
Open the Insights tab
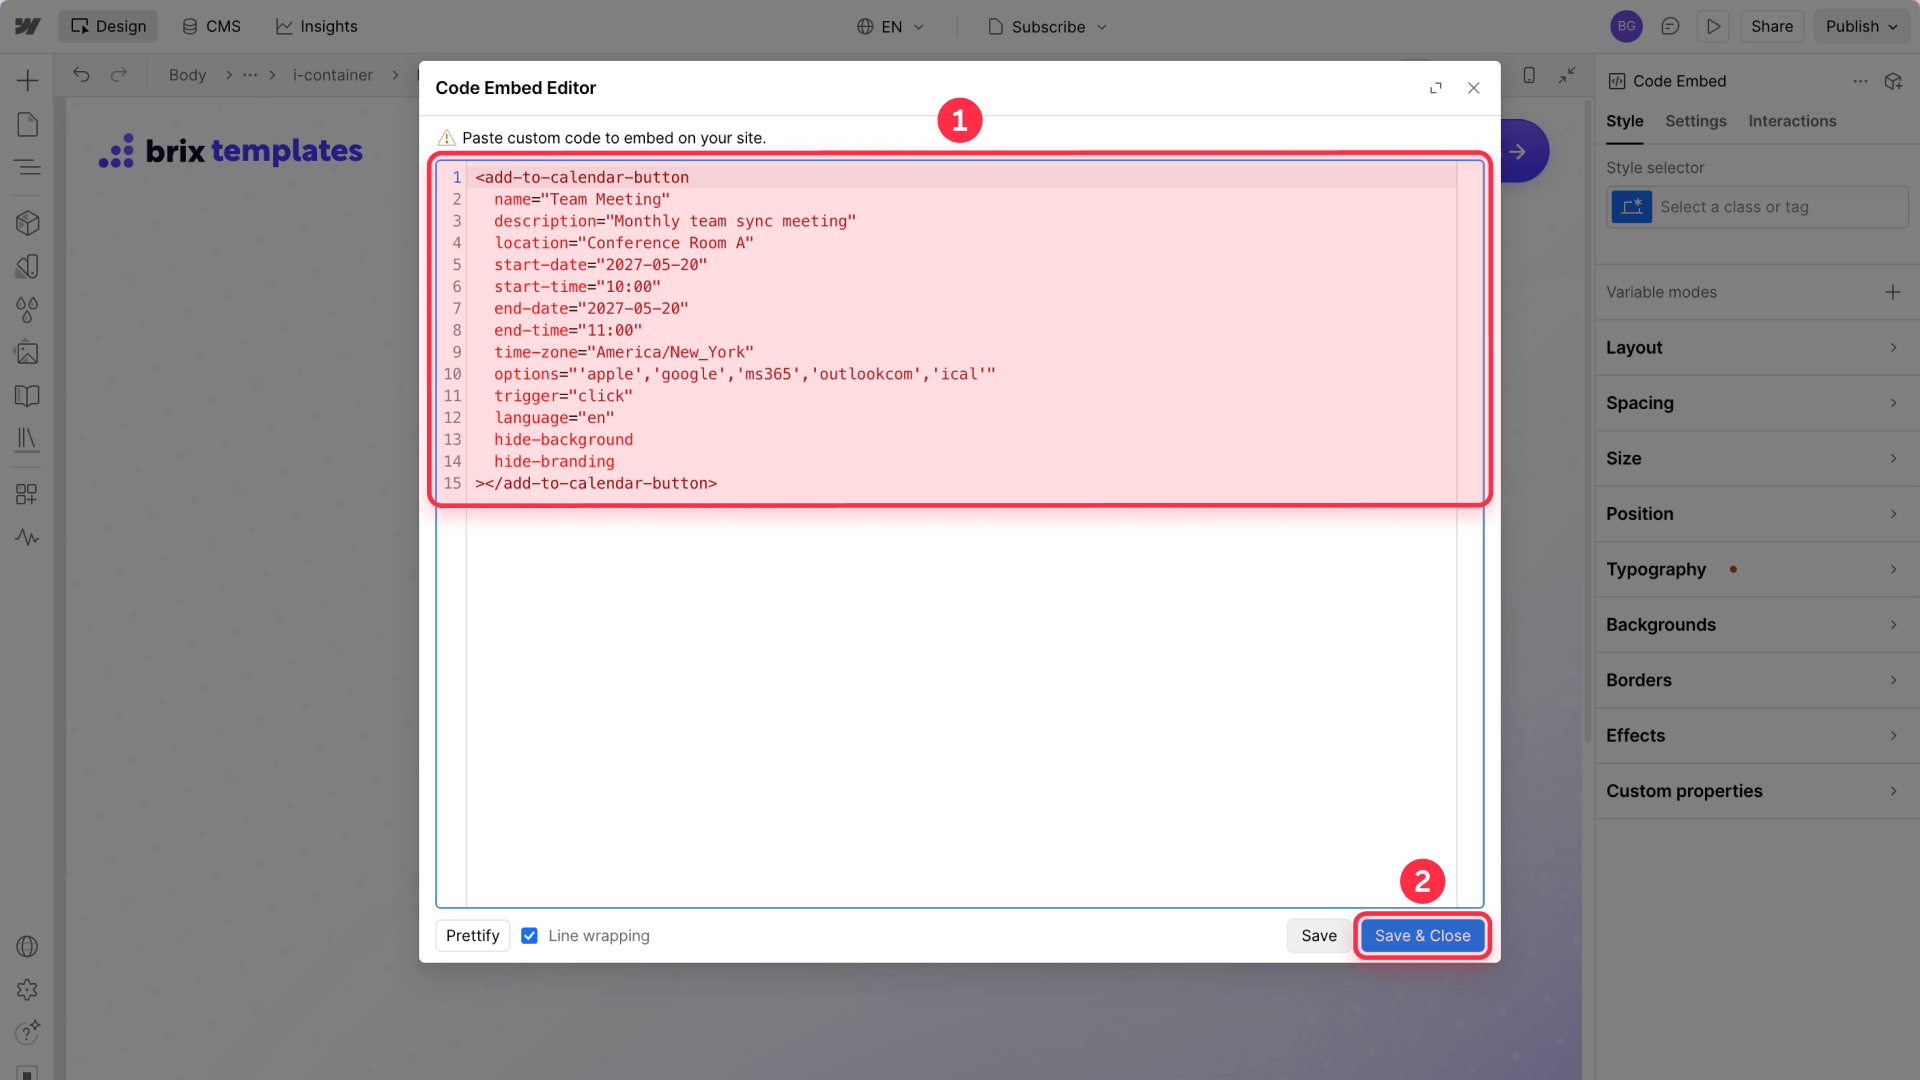click(317, 27)
